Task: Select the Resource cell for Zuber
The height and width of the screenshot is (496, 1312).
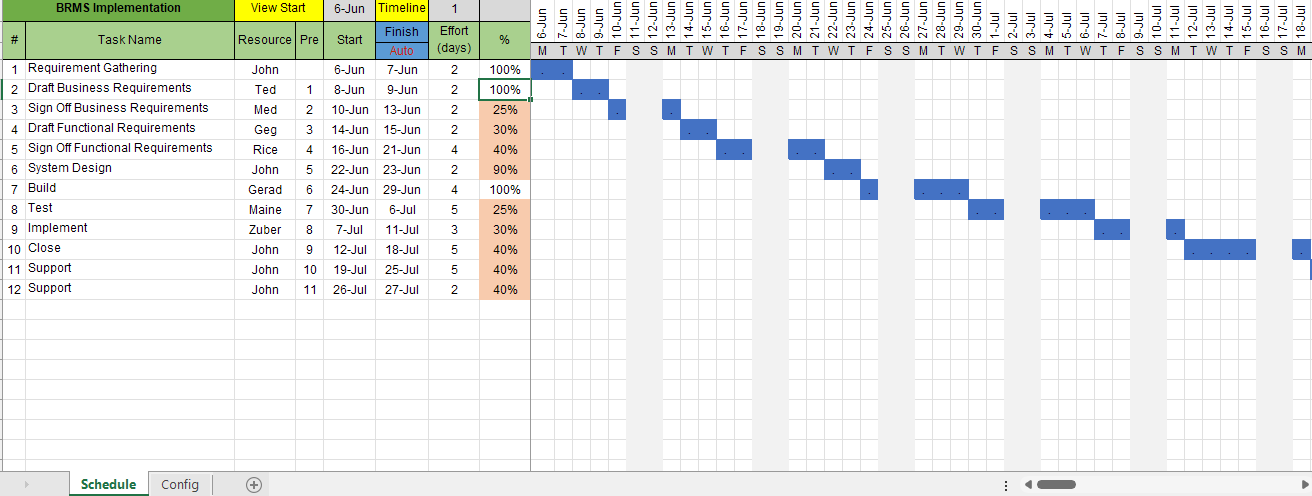Action: click(265, 230)
